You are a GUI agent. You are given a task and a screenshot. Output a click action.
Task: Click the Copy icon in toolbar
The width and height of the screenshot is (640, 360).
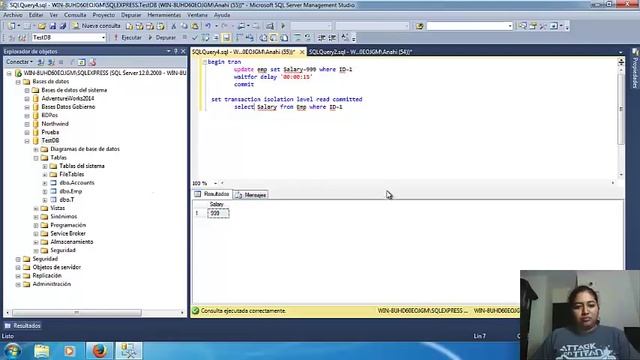coord(184,26)
